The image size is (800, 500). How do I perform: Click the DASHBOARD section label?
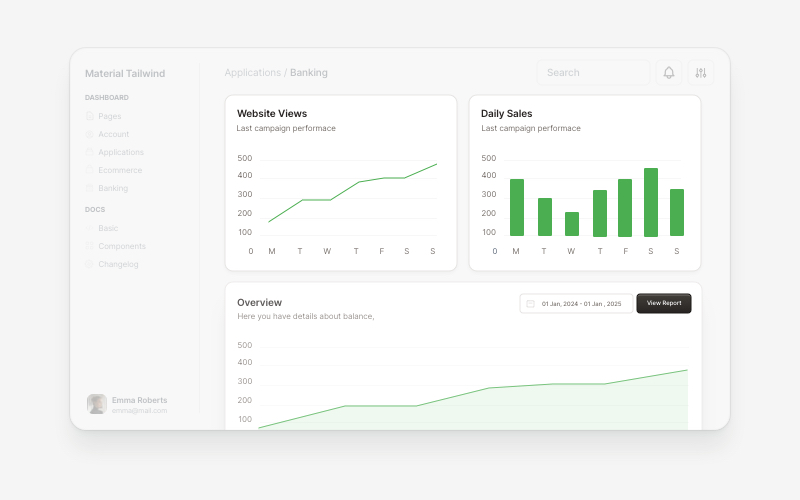tap(107, 97)
